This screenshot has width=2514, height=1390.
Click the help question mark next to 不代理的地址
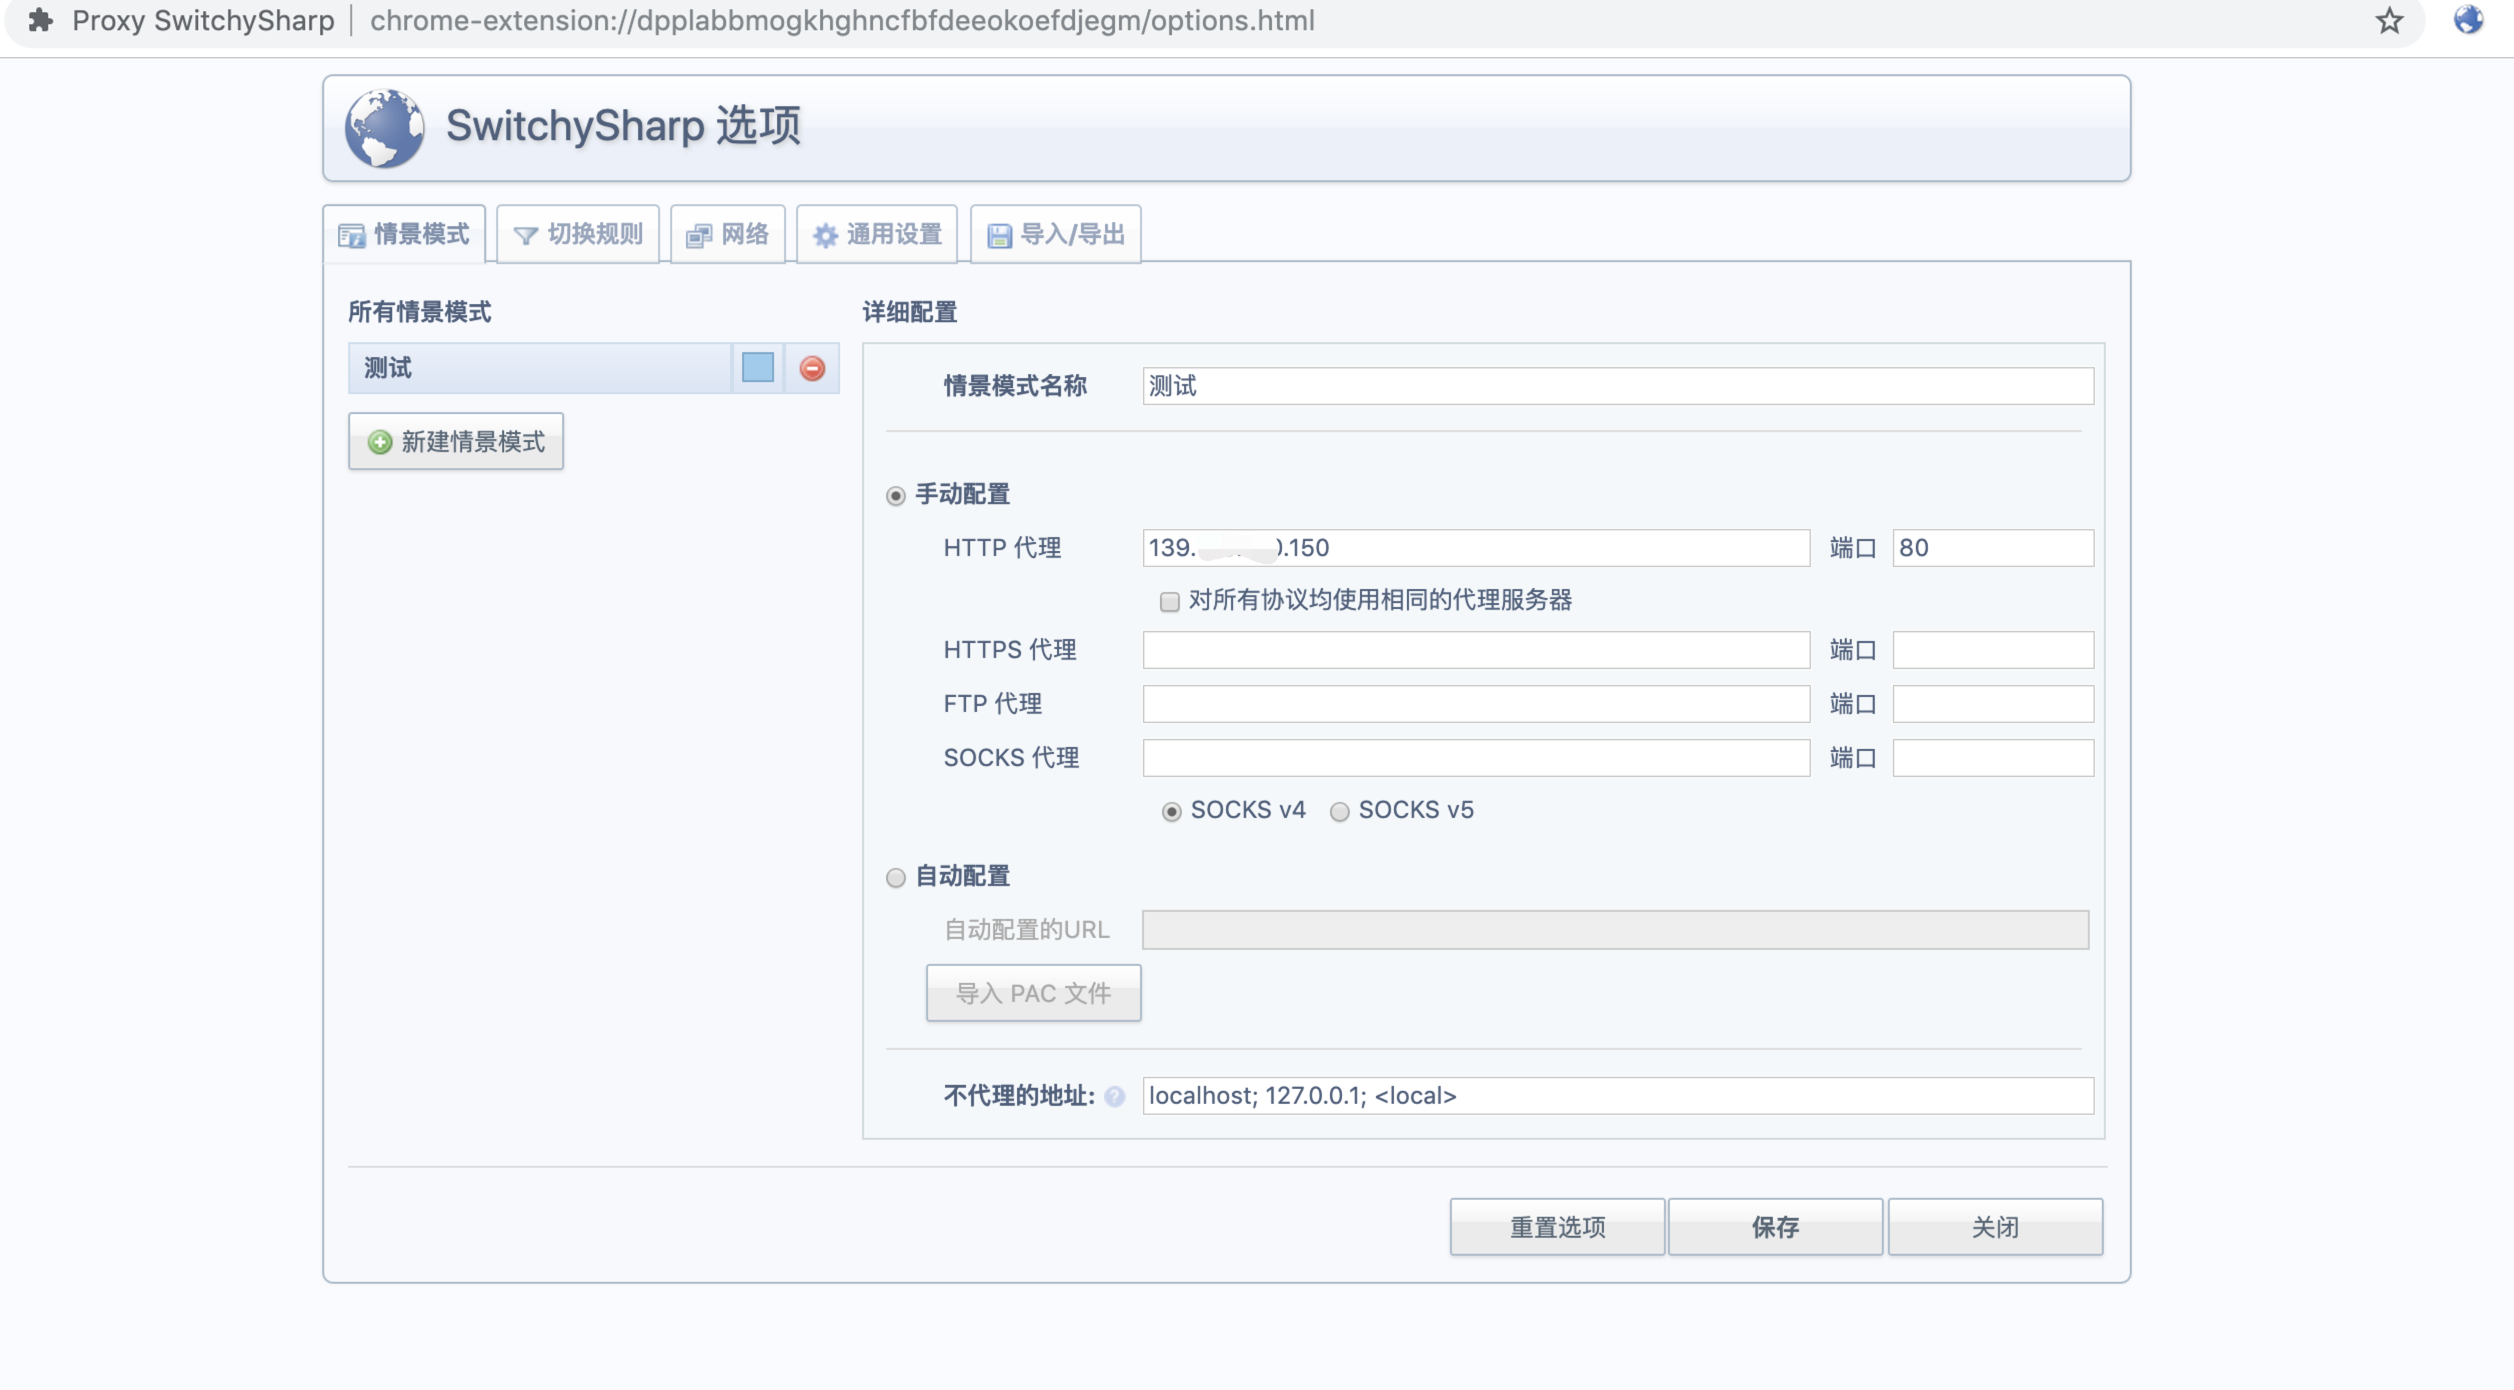1115,1096
